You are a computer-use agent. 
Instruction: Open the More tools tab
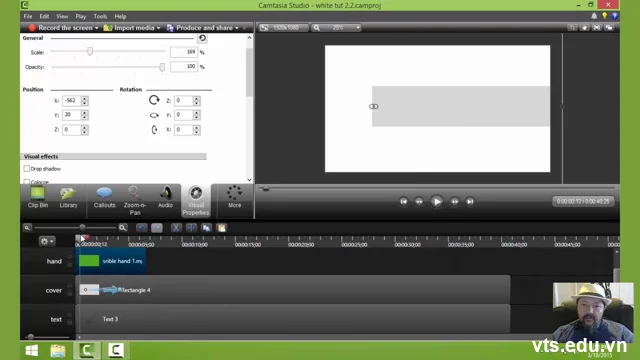(234, 197)
